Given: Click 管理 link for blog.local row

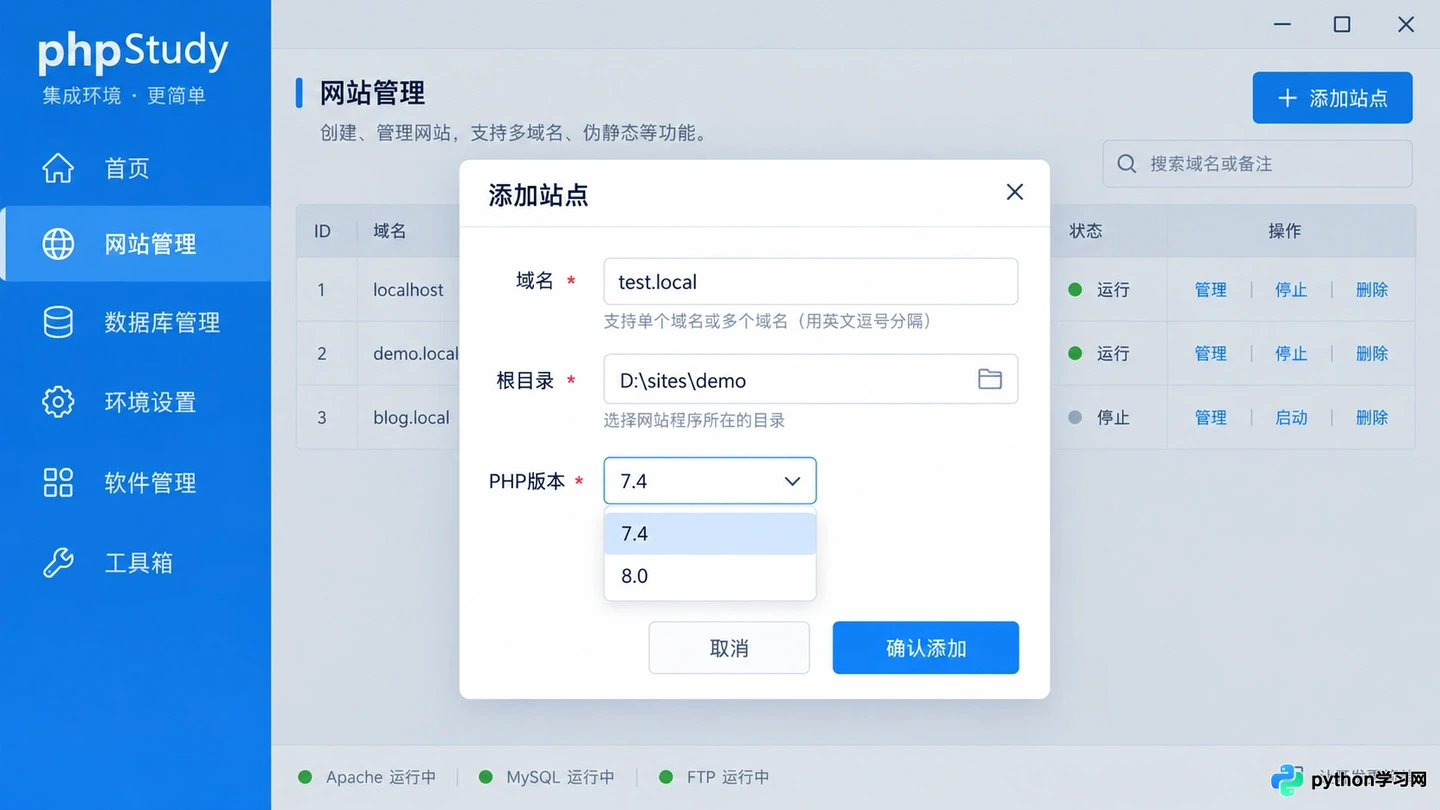Looking at the screenshot, I should click(x=1211, y=418).
